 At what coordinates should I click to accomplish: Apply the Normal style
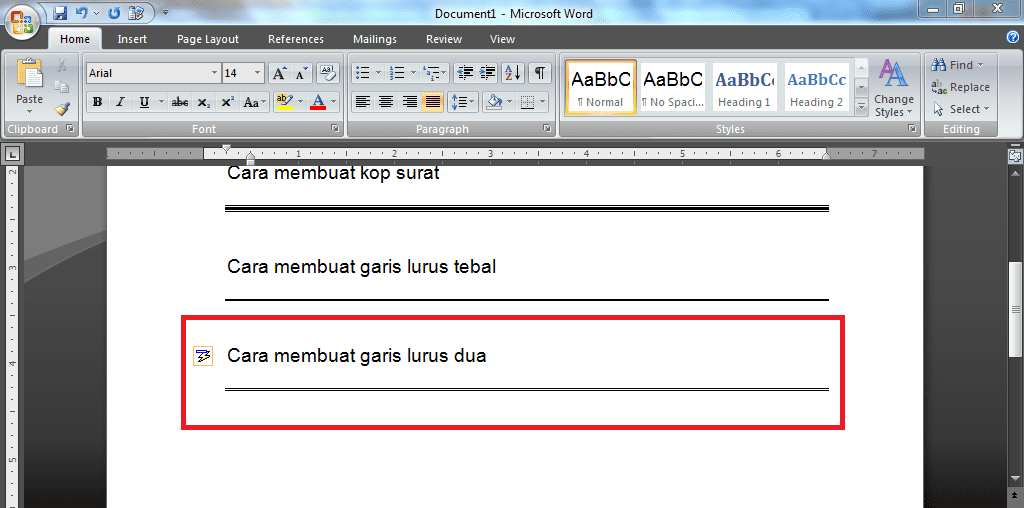[601, 87]
